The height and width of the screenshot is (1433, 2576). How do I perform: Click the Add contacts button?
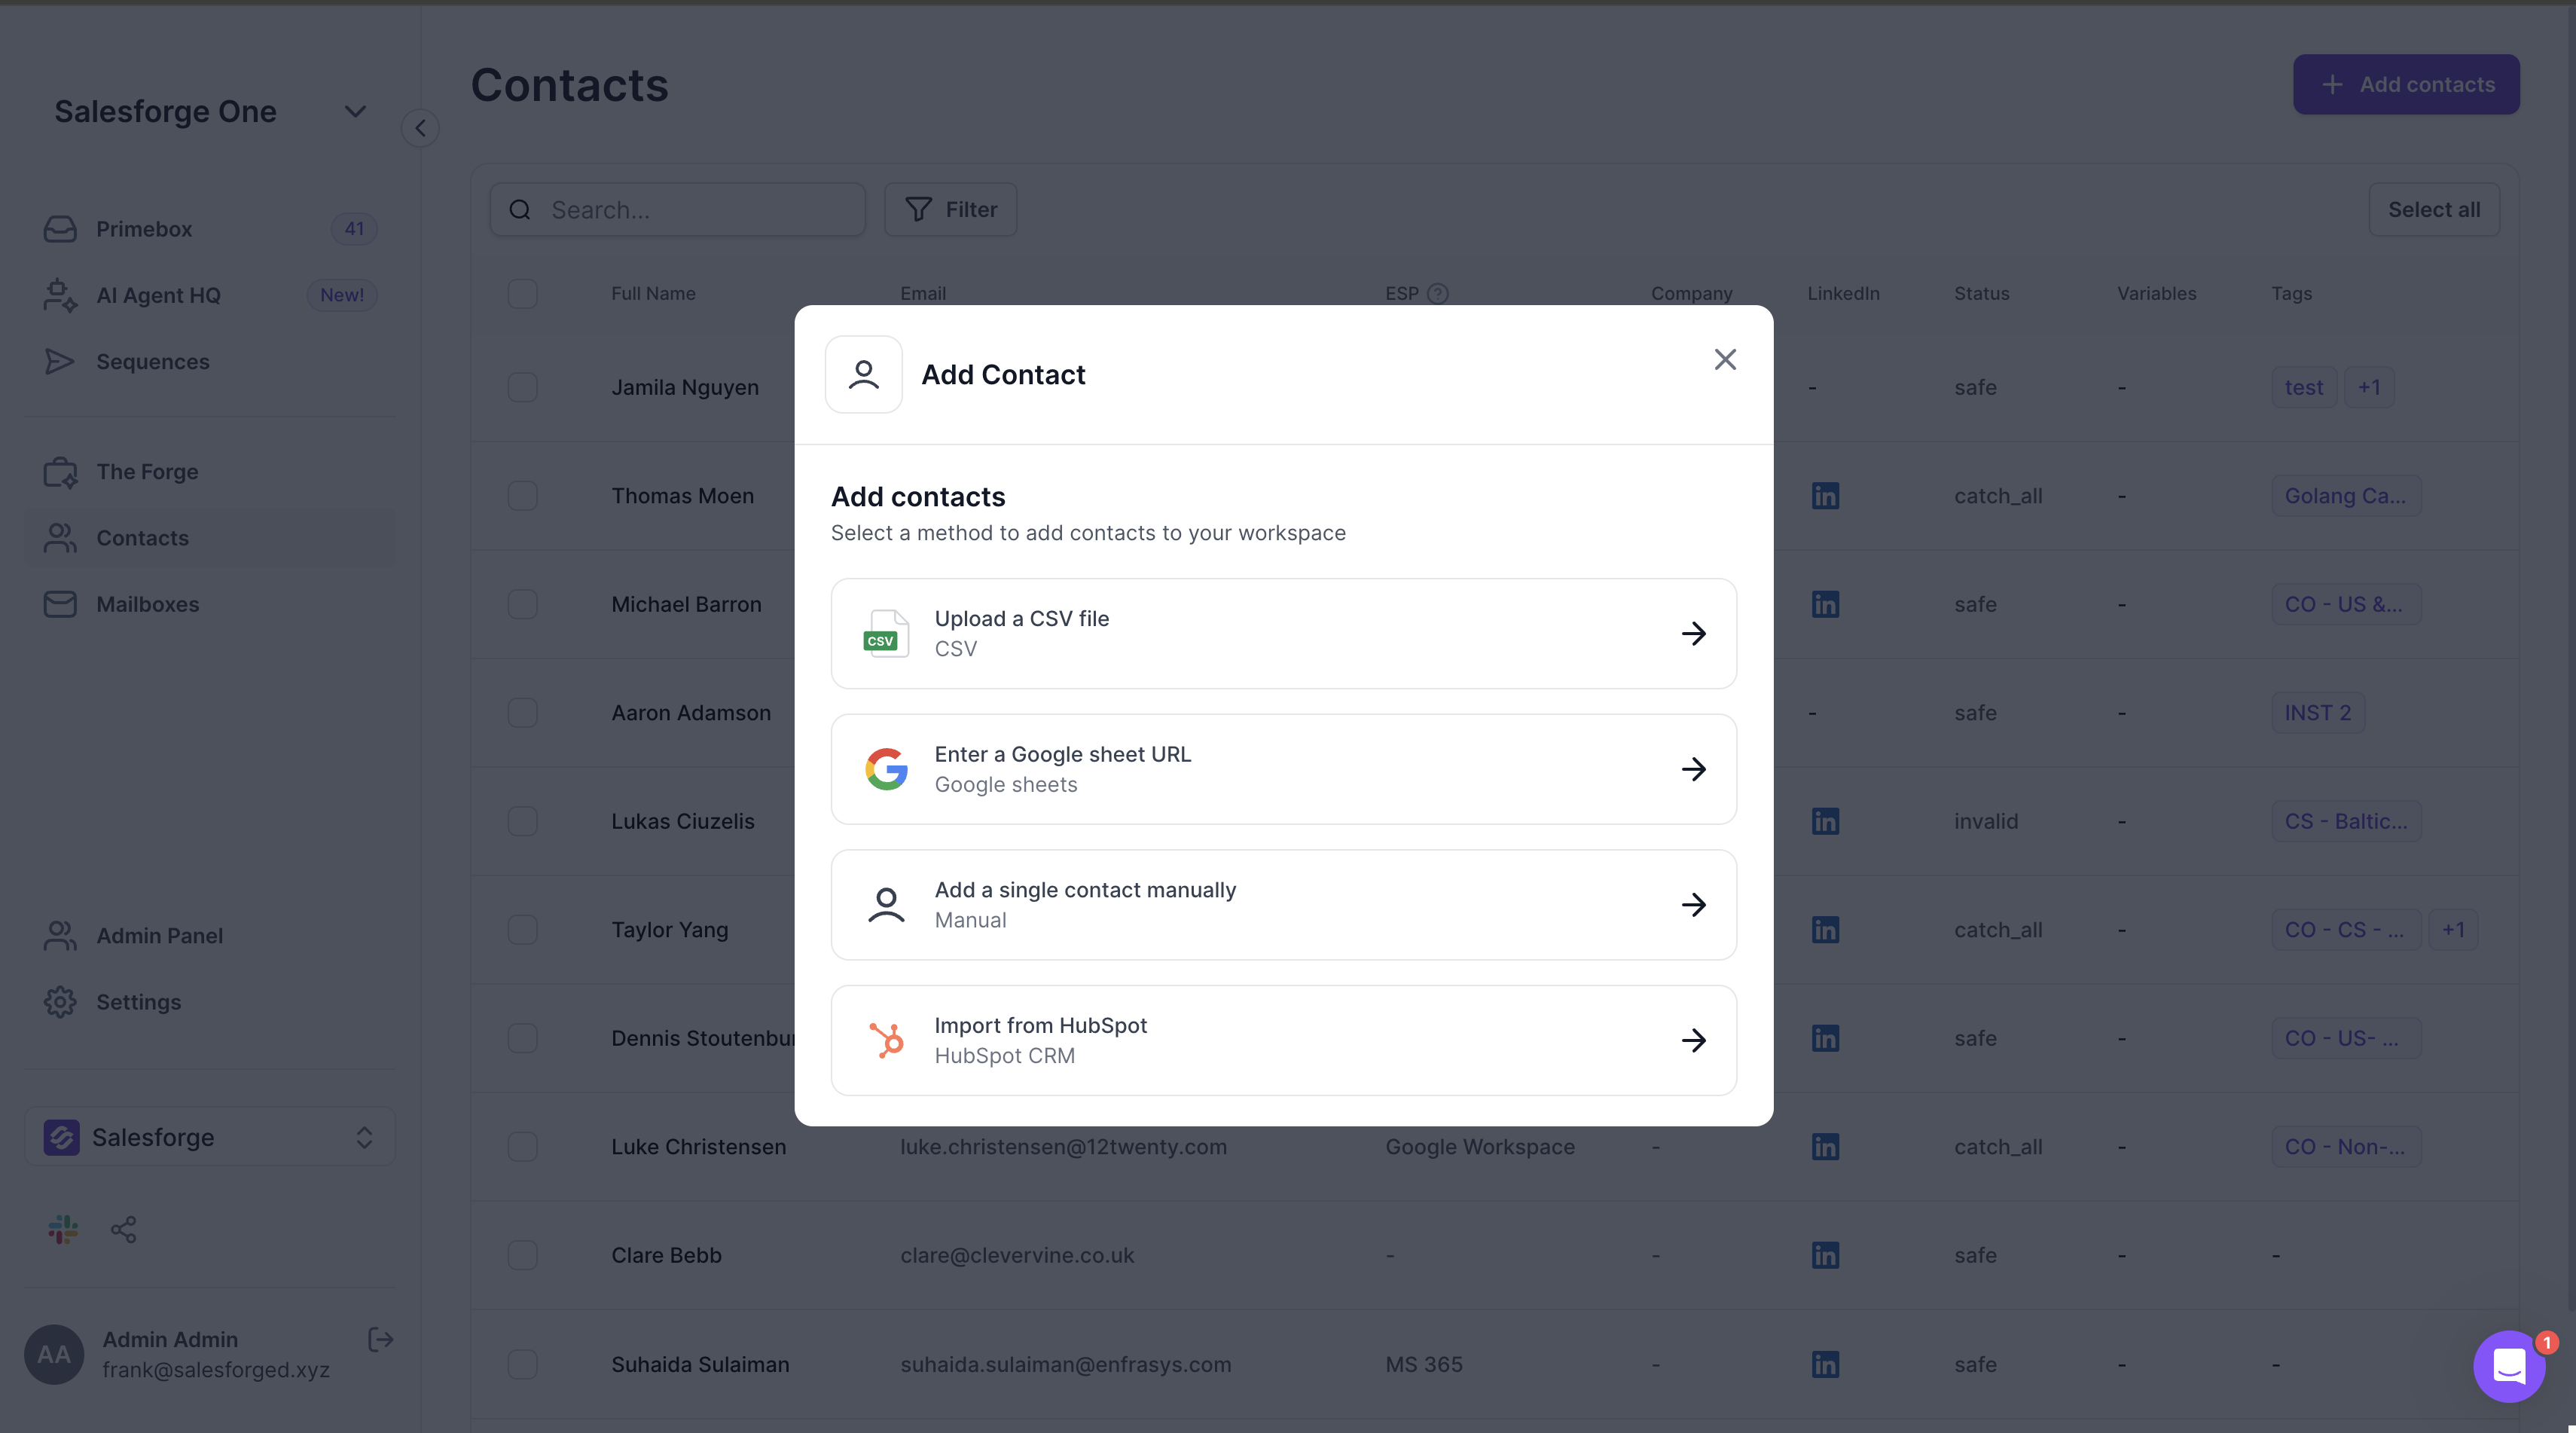click(2405, 84)
